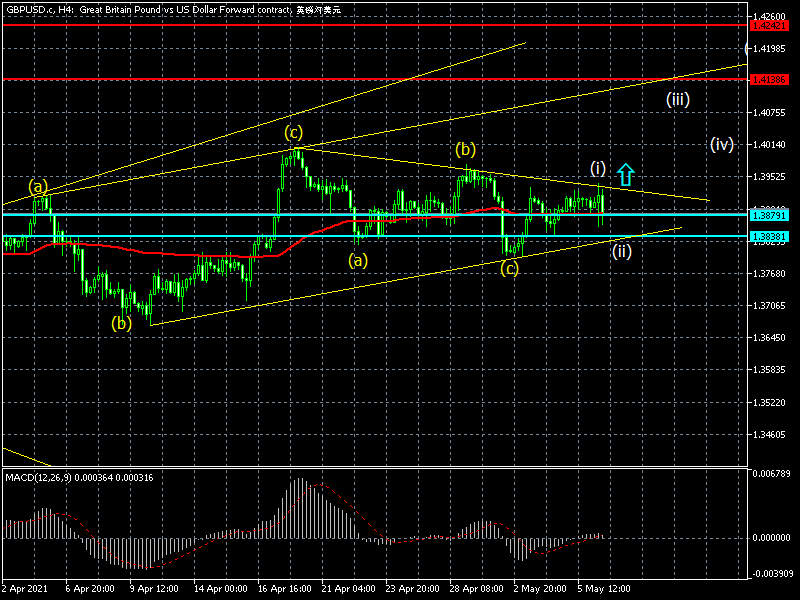
Task: Click the 5 May 12:00 time label
Action: [604, 588]
